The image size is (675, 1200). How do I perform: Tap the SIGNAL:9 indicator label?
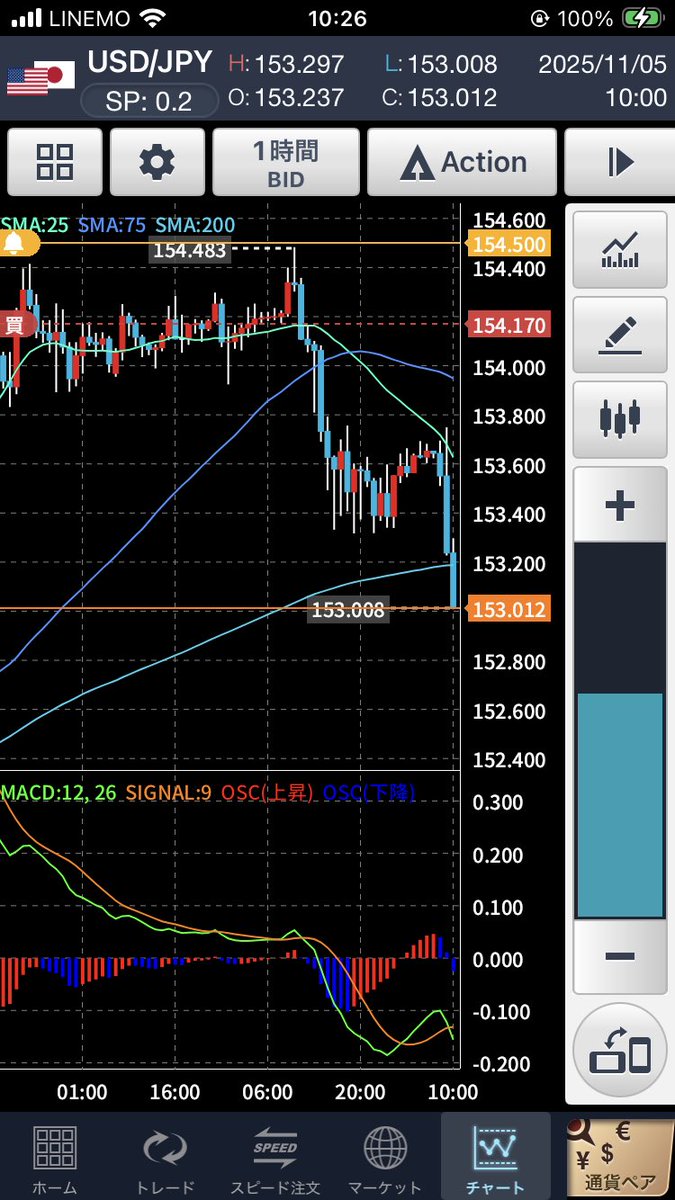(169, 793)
